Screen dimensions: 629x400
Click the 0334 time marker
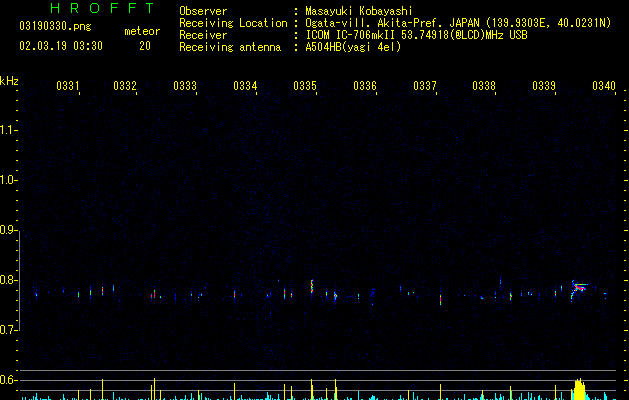click(x=245, y=86)
